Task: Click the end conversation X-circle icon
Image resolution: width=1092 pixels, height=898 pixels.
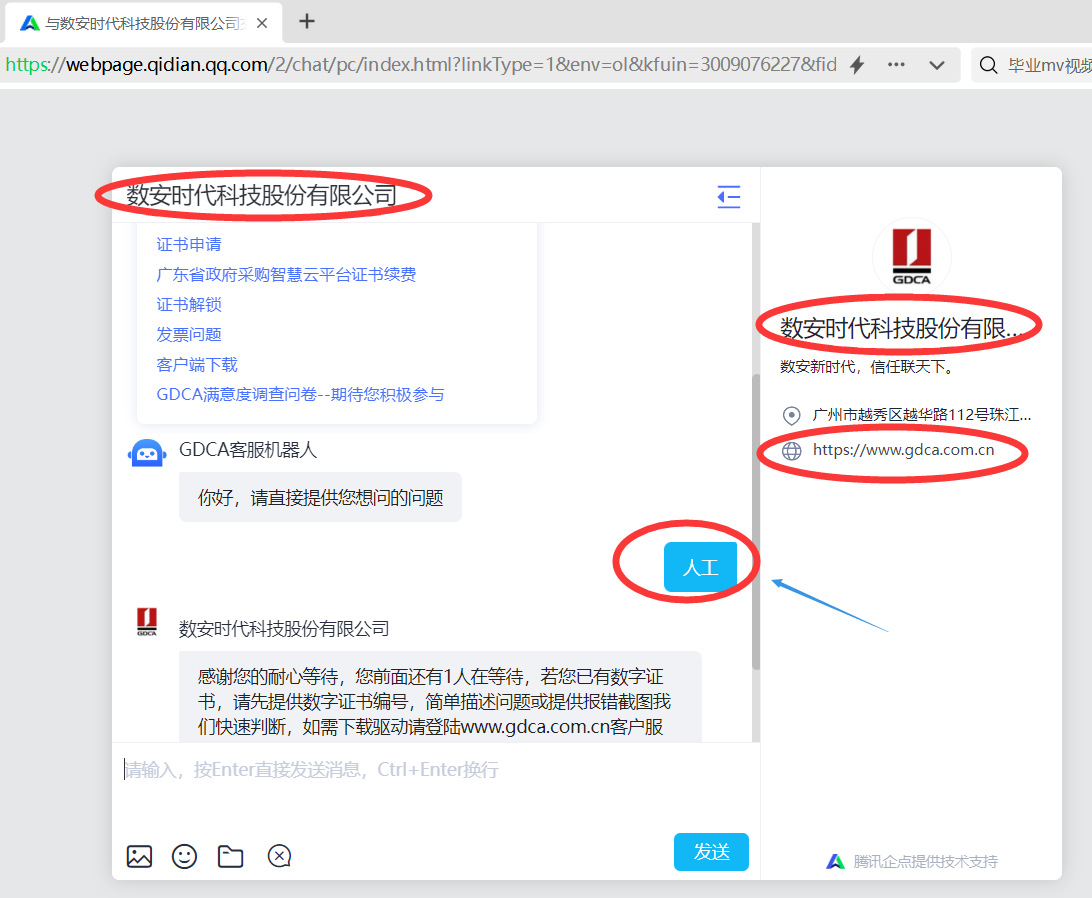Action: [279, 856]
